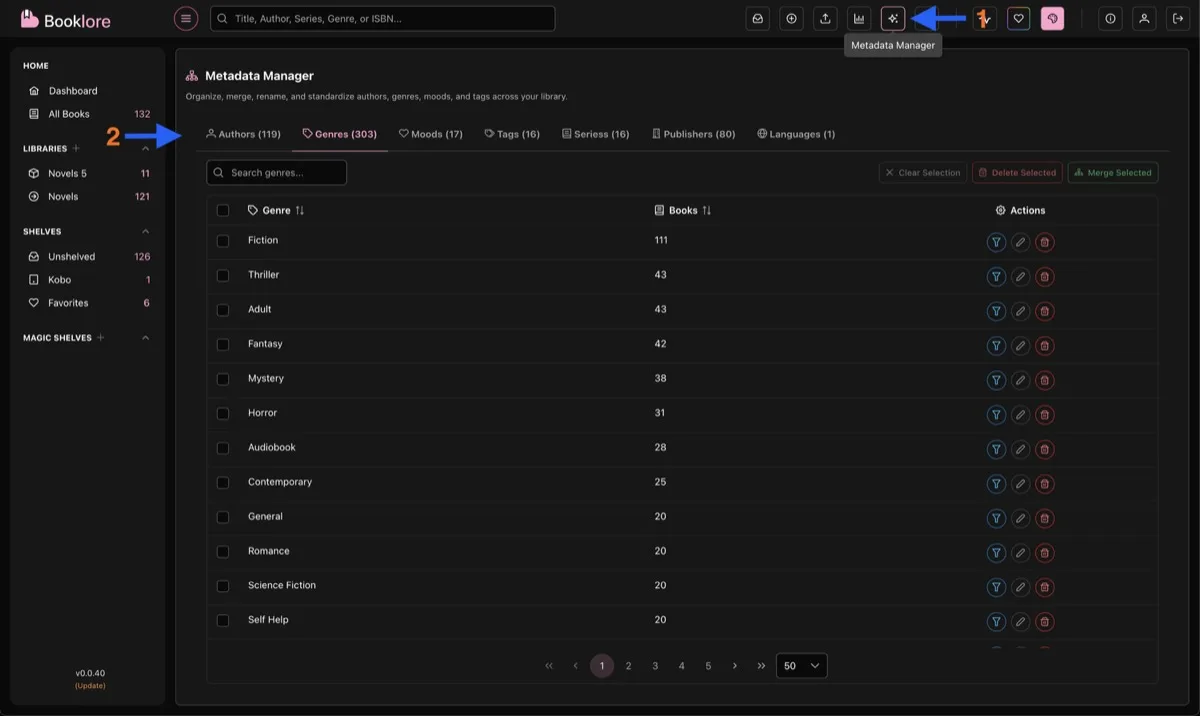Viewport: 1200px width, 716px height.
Task: Edit the Science Fiction genre pencil icon
Action: tap(1020, 587)
